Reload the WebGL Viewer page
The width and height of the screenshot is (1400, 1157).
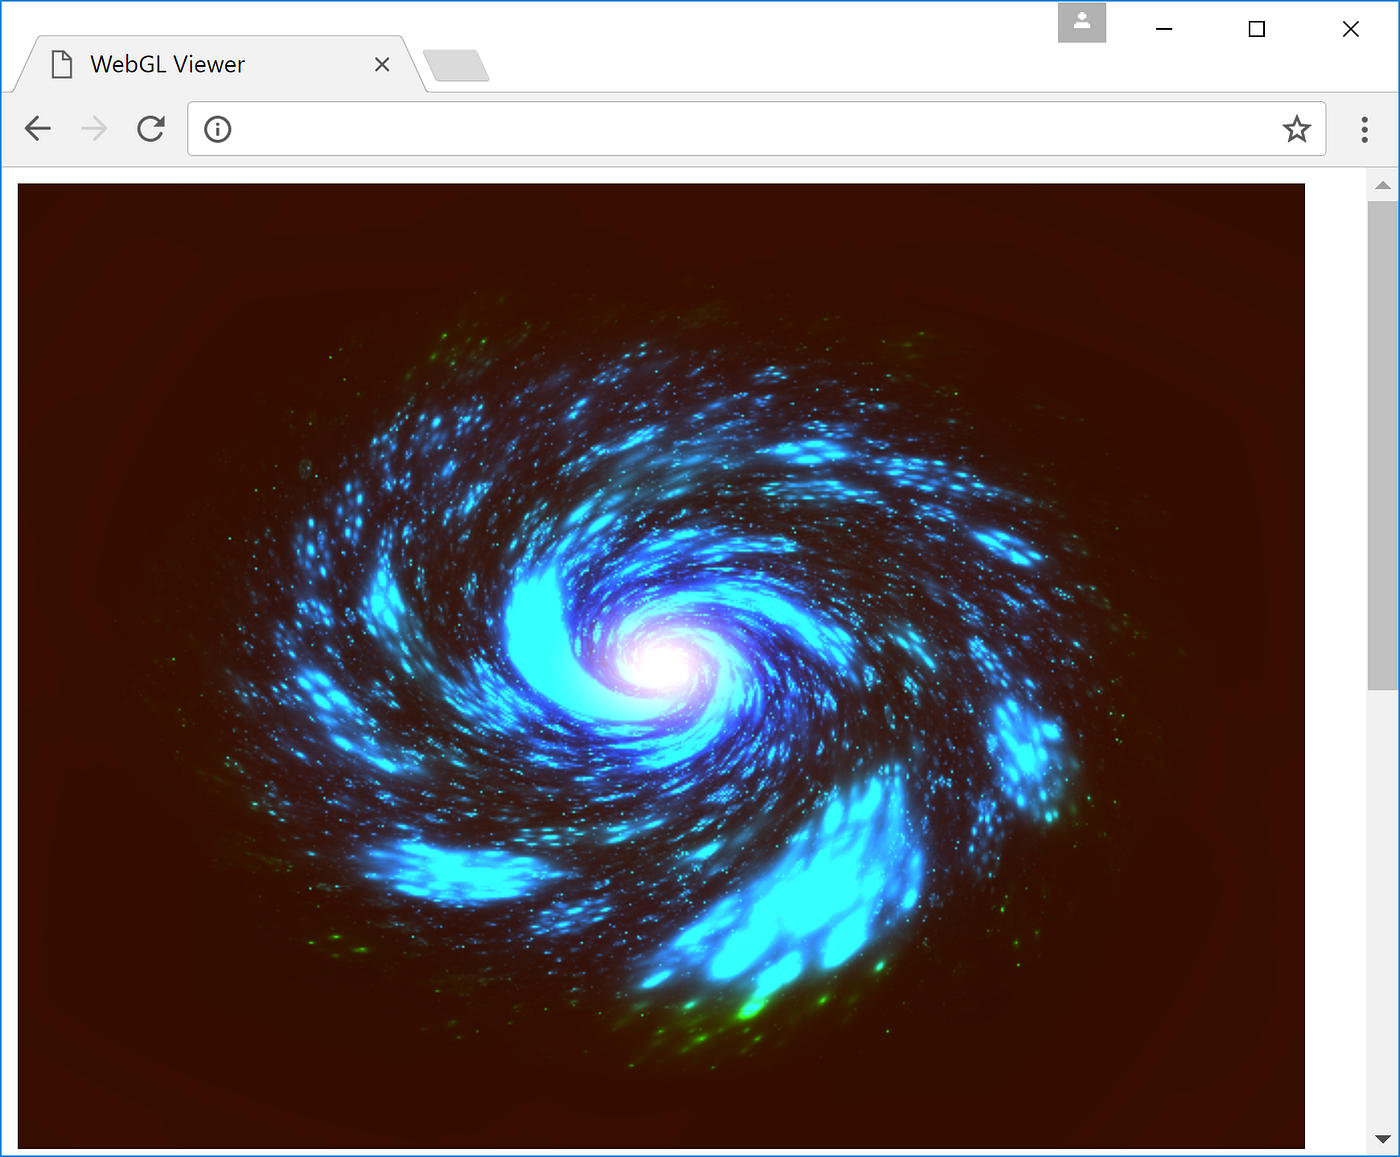pyautogui.click(x=151, y=128)
